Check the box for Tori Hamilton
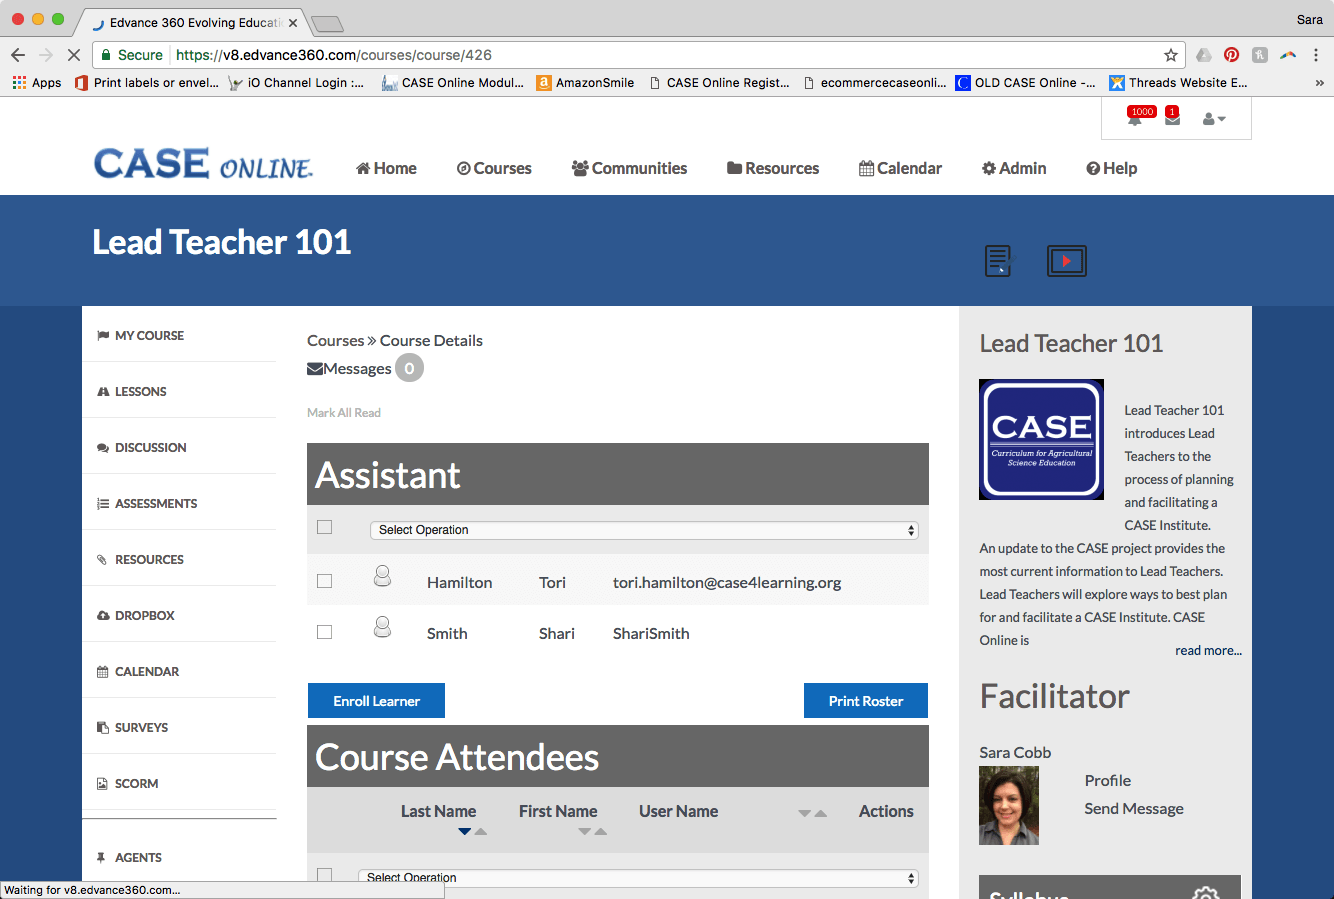The width and height of the screenshot is (1334, 899). coord(324,581)
